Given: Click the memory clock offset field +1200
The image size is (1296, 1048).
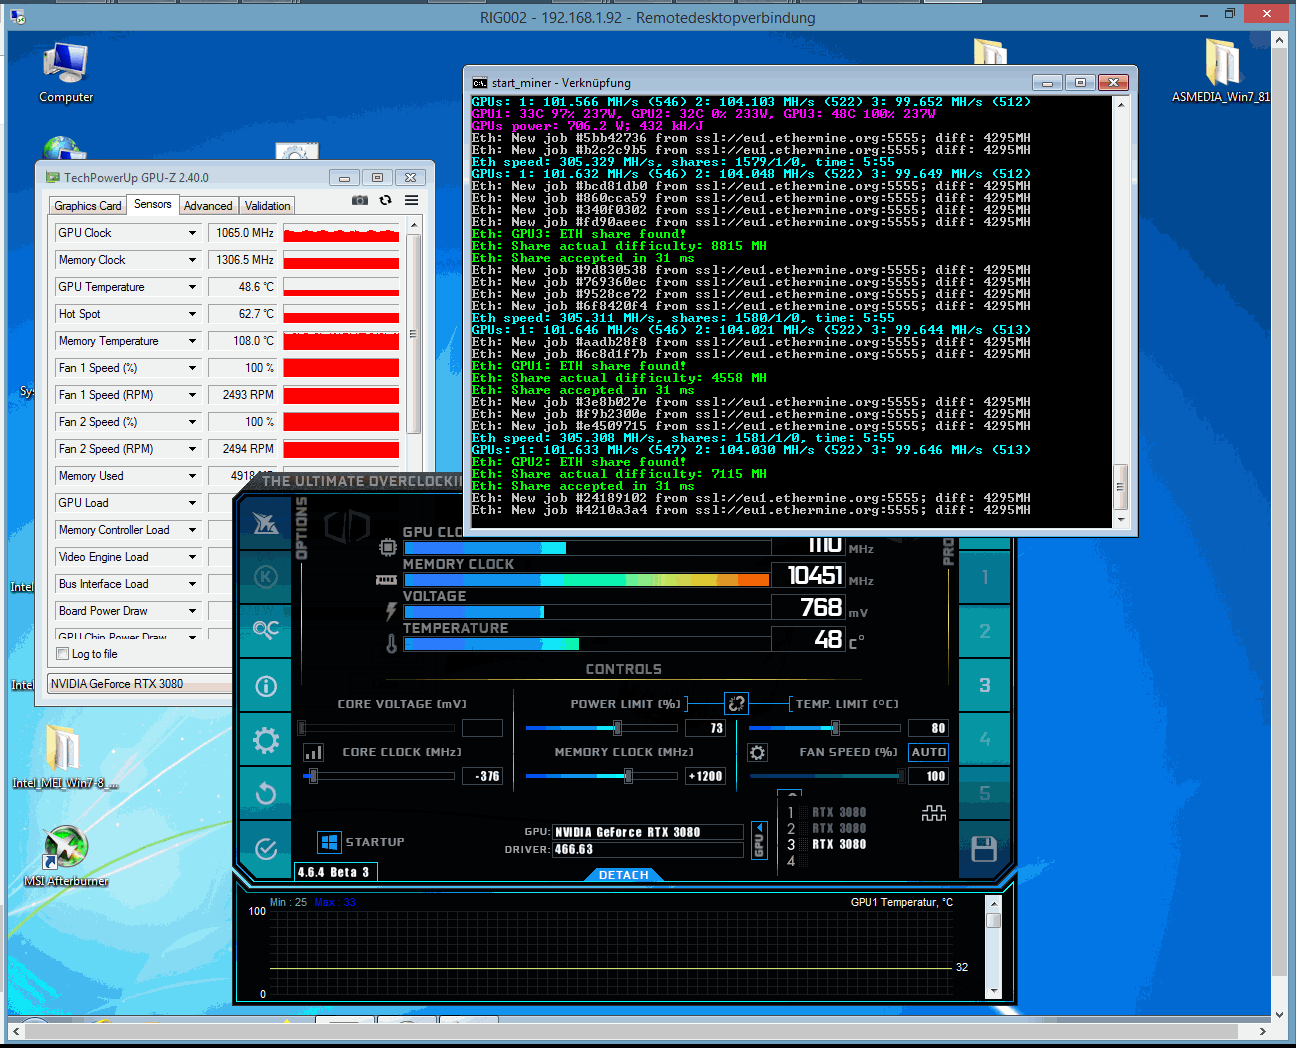Looking at the screenshot, I should 705,776.
